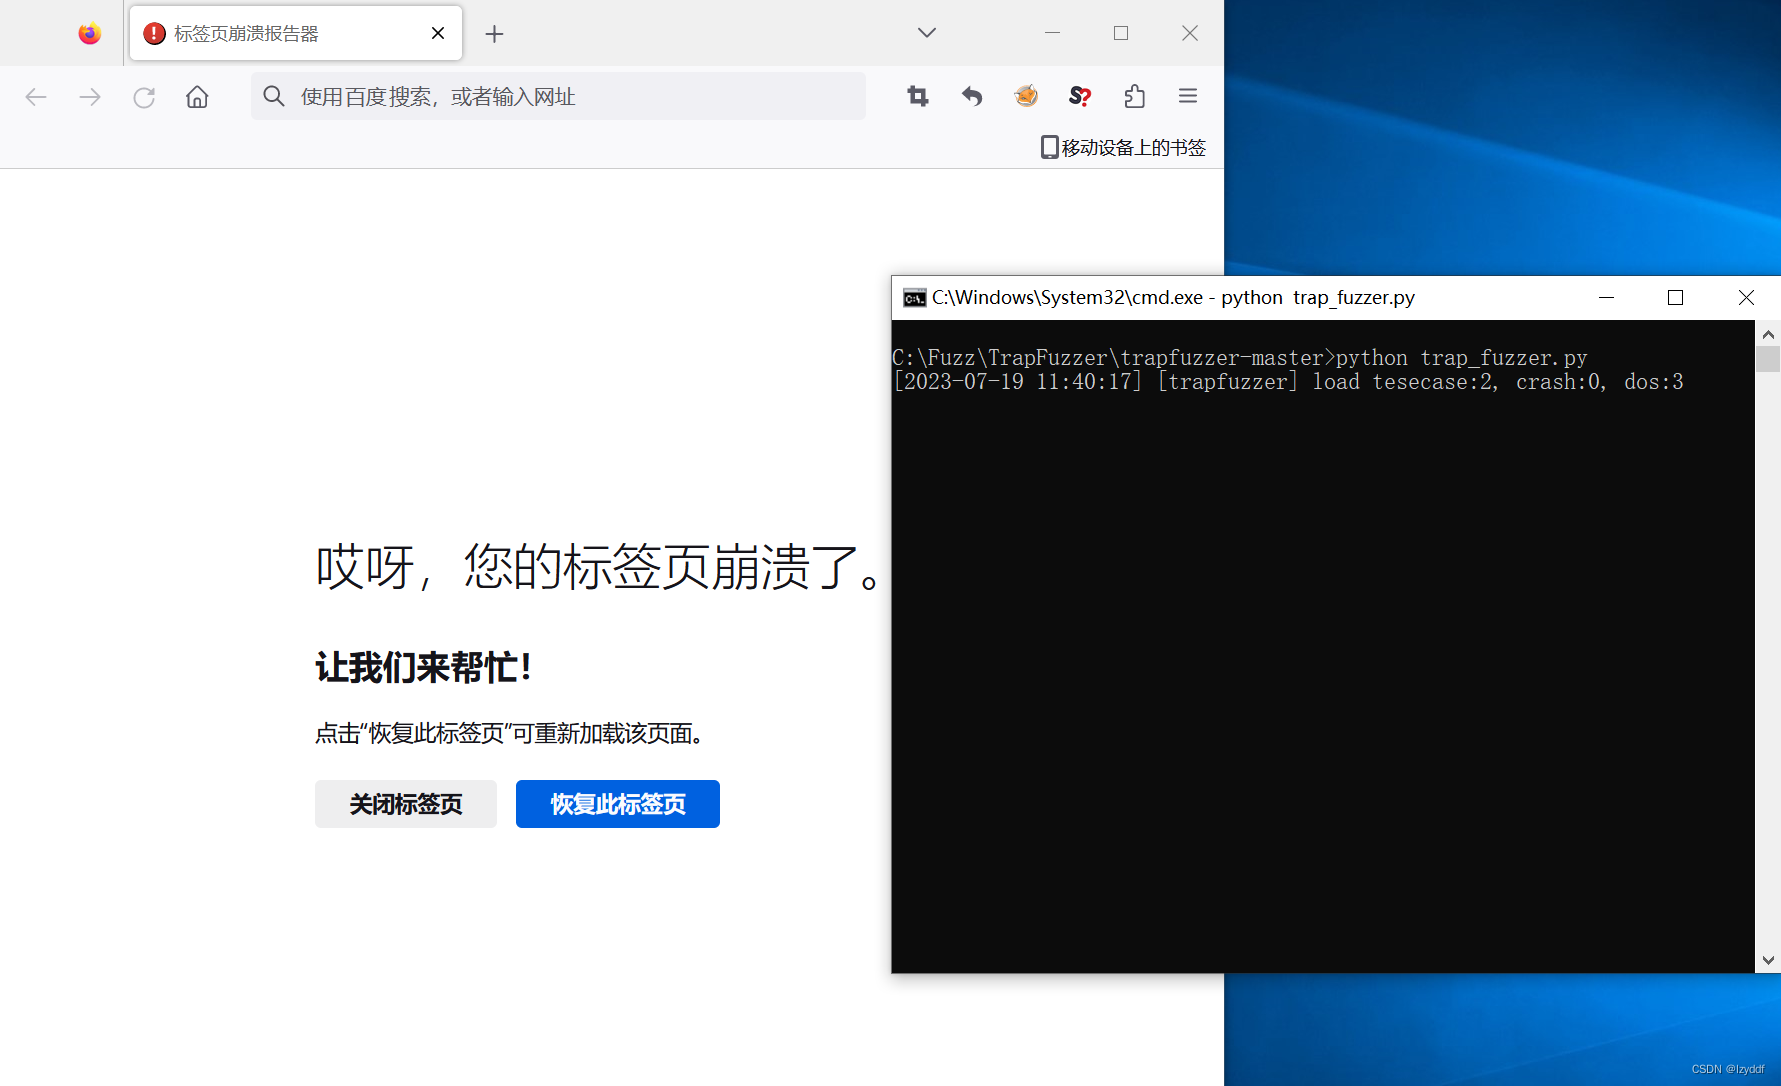
Task: Click the undo arrow toolbar icon
Action: tap(972, 96)
